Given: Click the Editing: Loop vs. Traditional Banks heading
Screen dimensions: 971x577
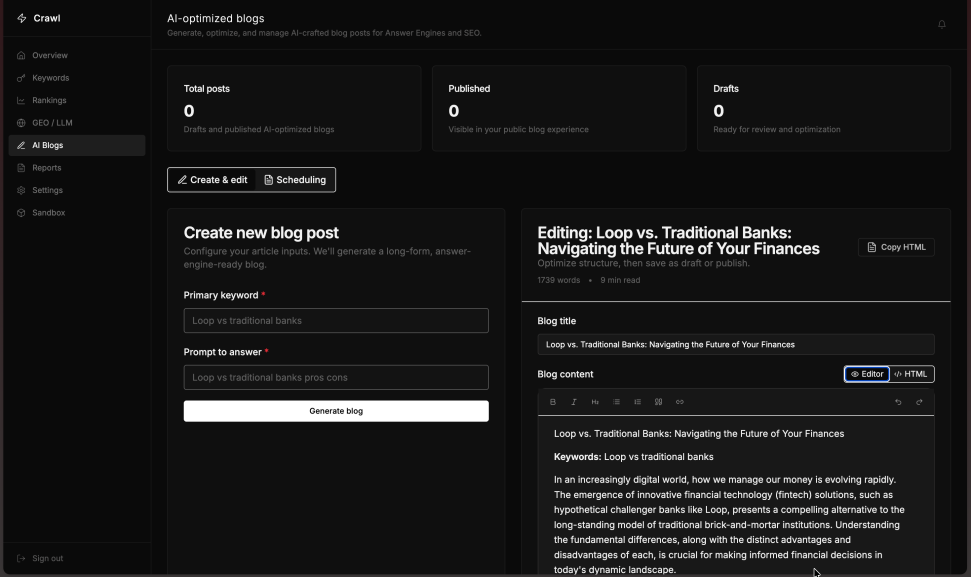Looking at the screenshot, I should 678,240.
